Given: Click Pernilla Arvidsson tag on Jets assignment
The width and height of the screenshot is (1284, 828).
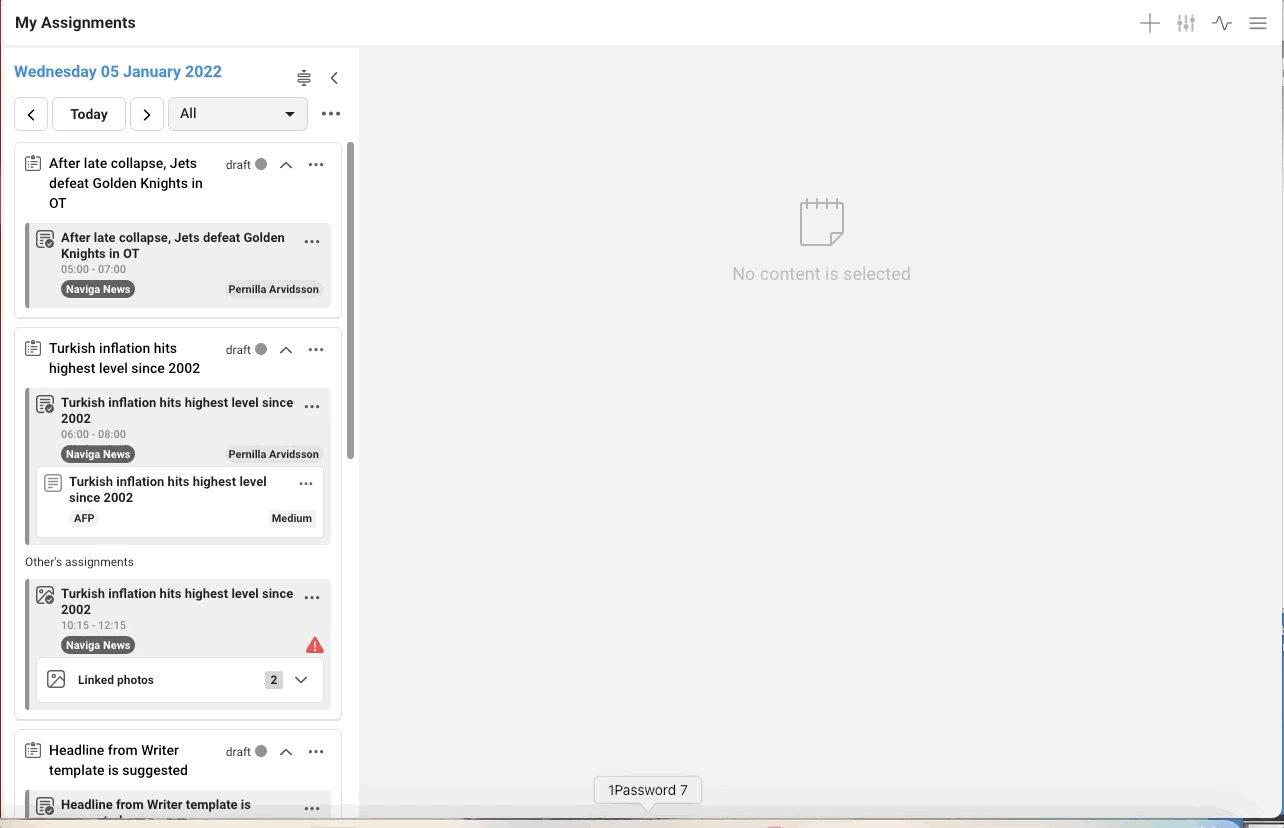Looking at the screenshot, I should click(274, 289).
